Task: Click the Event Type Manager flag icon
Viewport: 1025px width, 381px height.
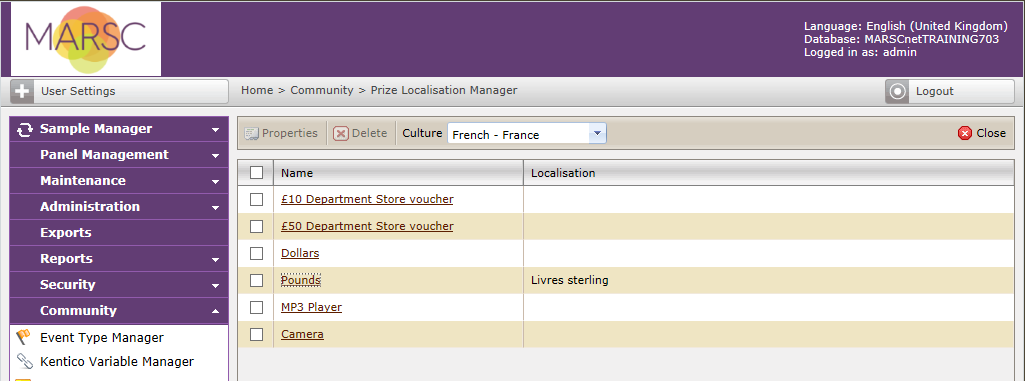Action: 24,337
